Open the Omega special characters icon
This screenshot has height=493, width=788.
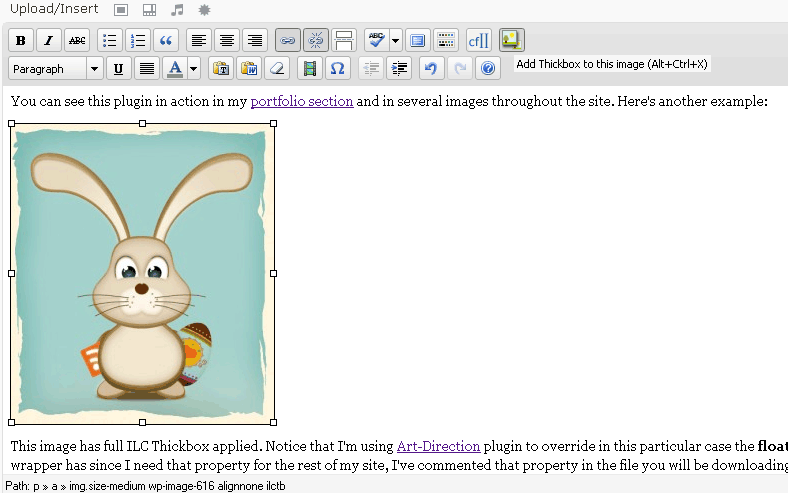click(x=338, y=68)
